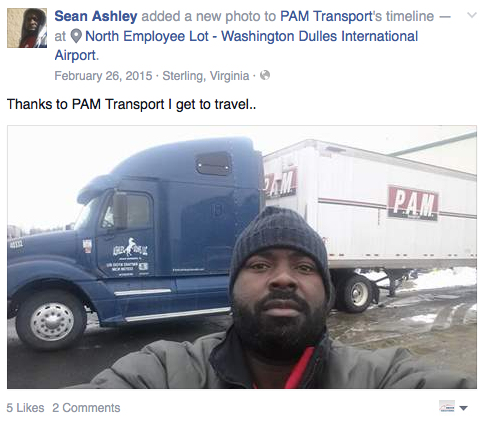The image size is (485, 423).
Task: Open the 2 Comments thread
Action: coord(86,408)
